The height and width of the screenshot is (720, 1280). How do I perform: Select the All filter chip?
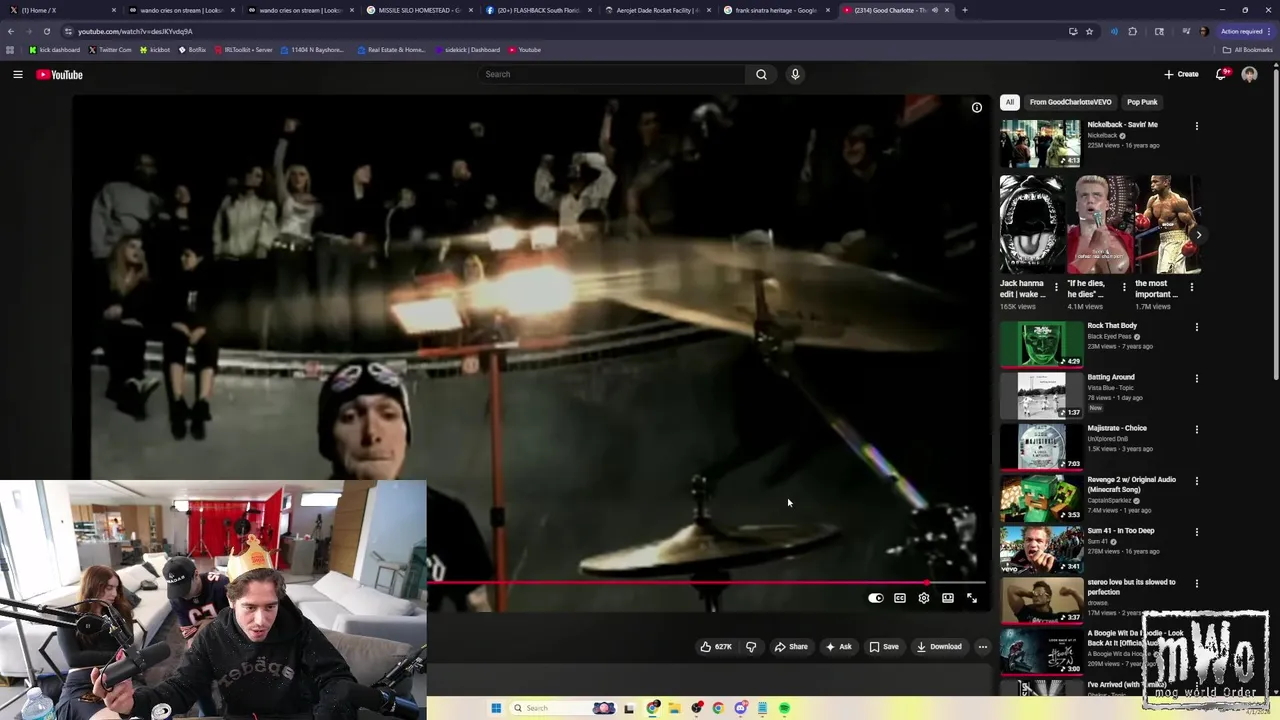(x=1010, y=102)
